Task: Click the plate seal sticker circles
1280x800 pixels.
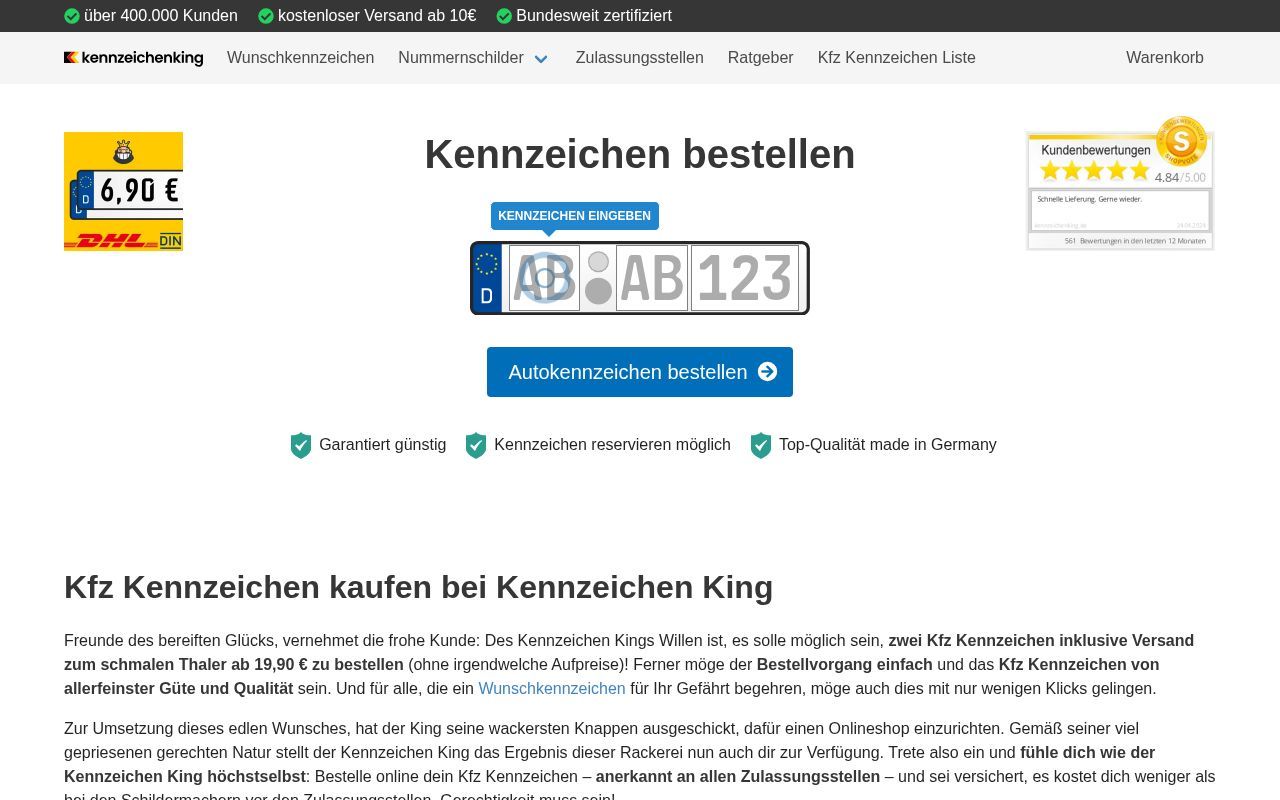Action: point(598,278)
